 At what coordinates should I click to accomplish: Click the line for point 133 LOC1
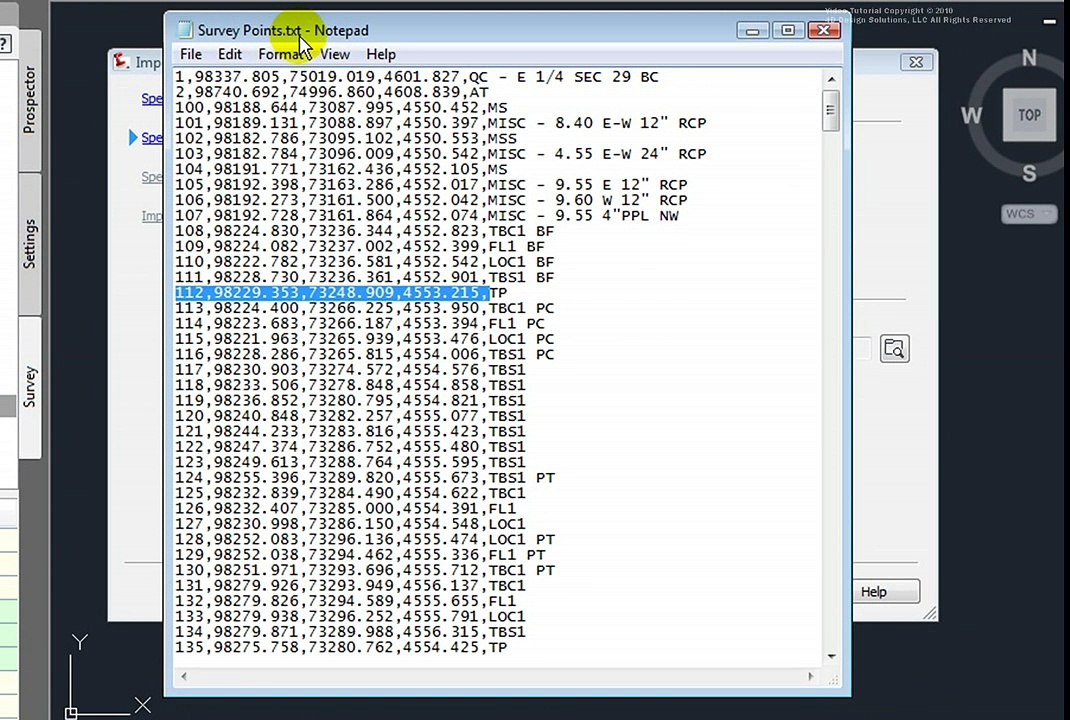coord(350,617)
